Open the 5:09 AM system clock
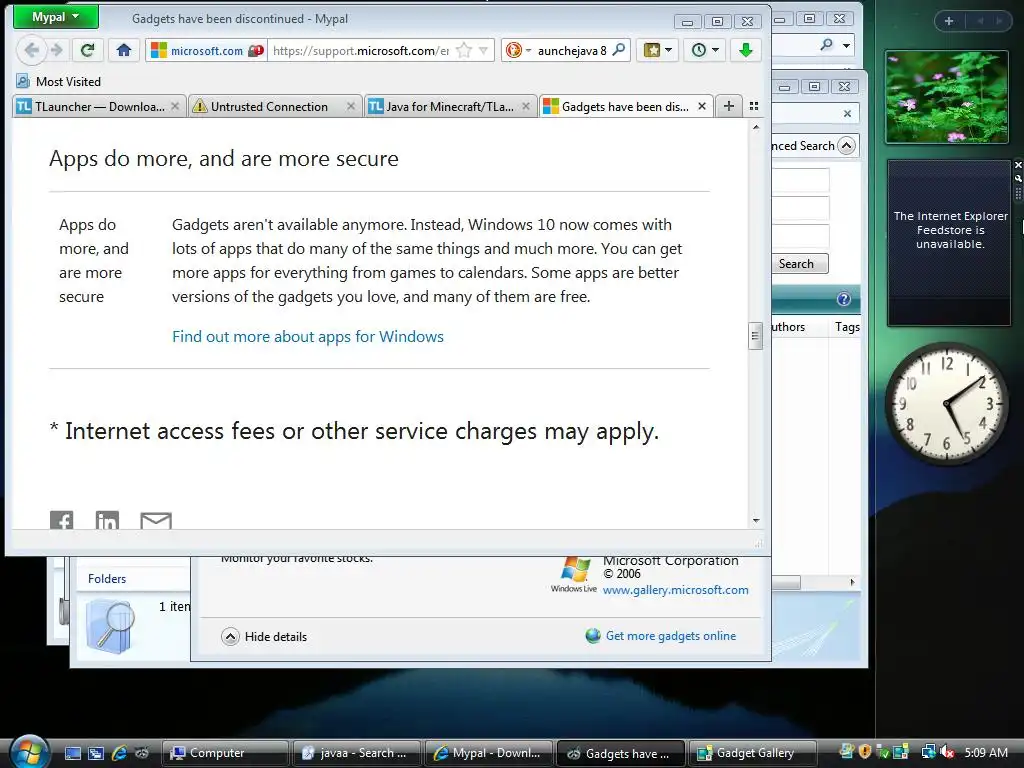The image size is (1024, 768). (985, 752)
